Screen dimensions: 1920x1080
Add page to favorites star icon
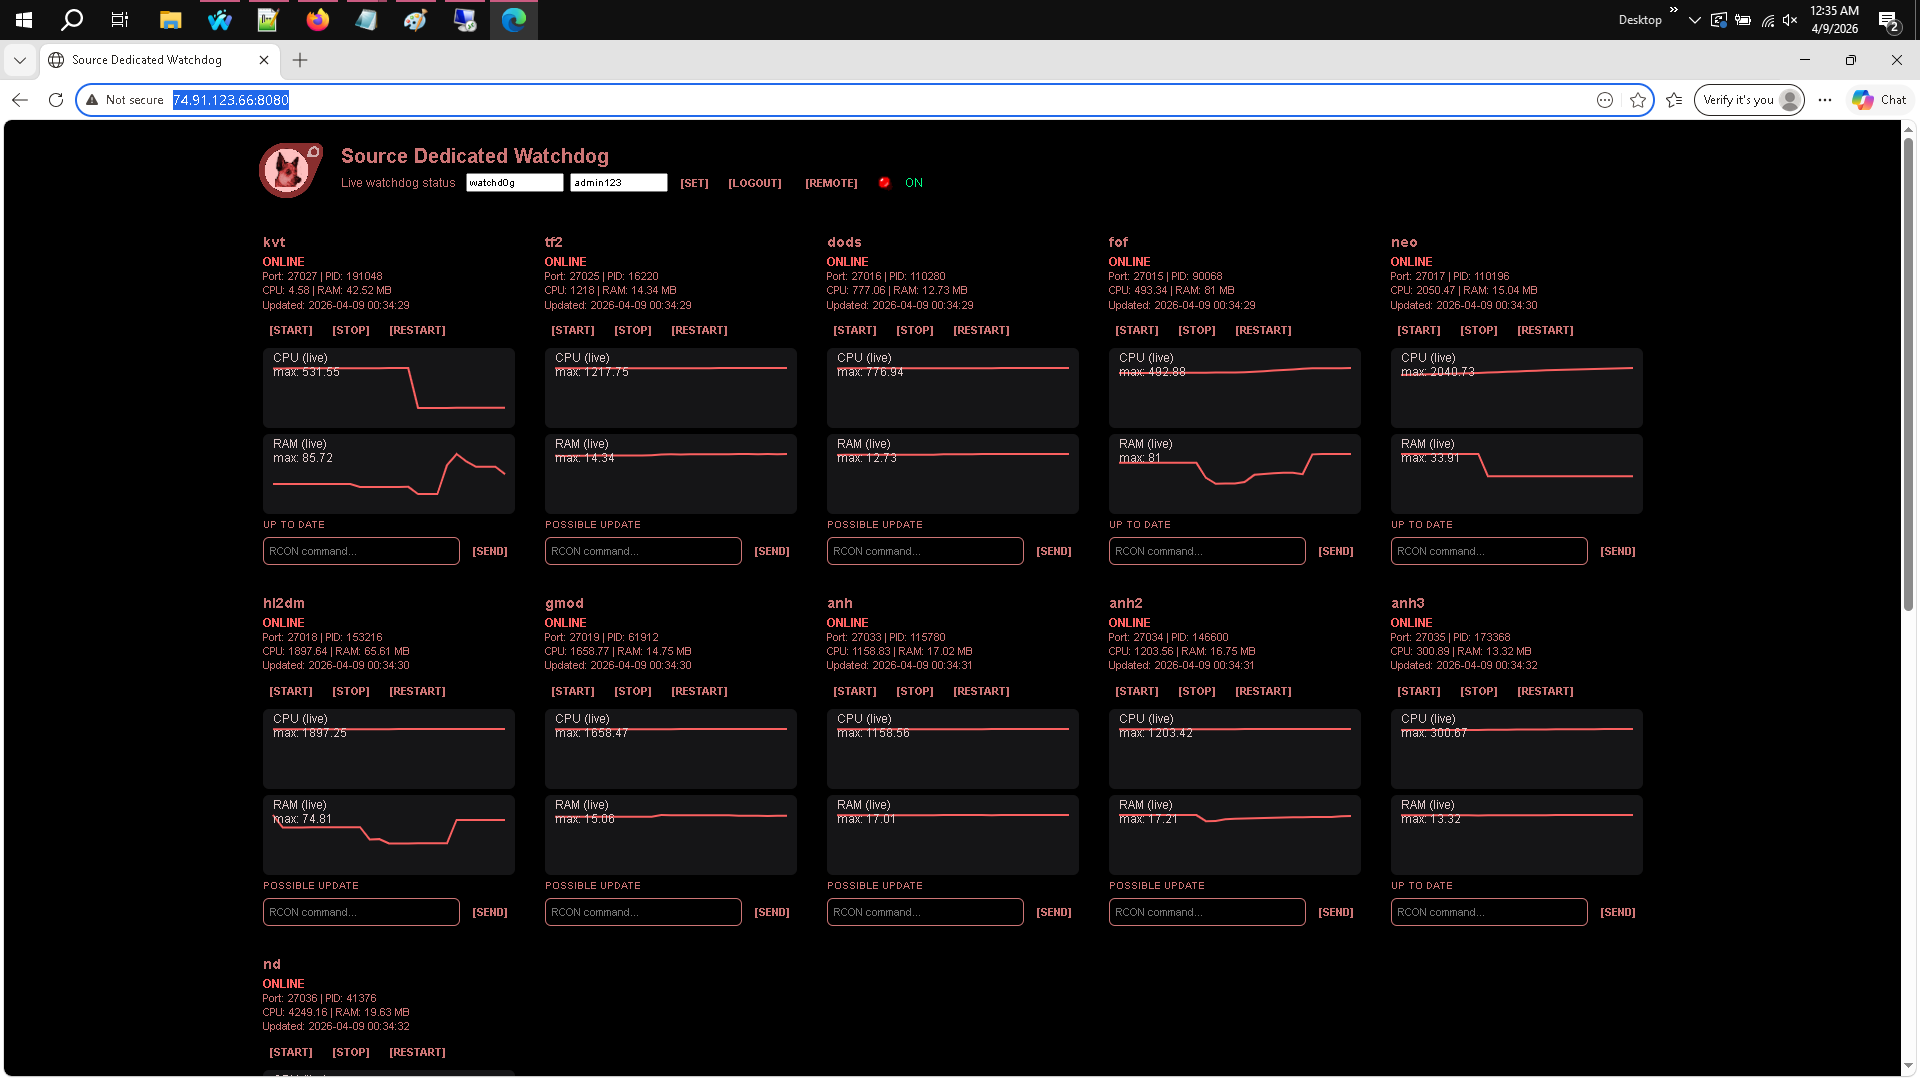(x=1638, y=100)
